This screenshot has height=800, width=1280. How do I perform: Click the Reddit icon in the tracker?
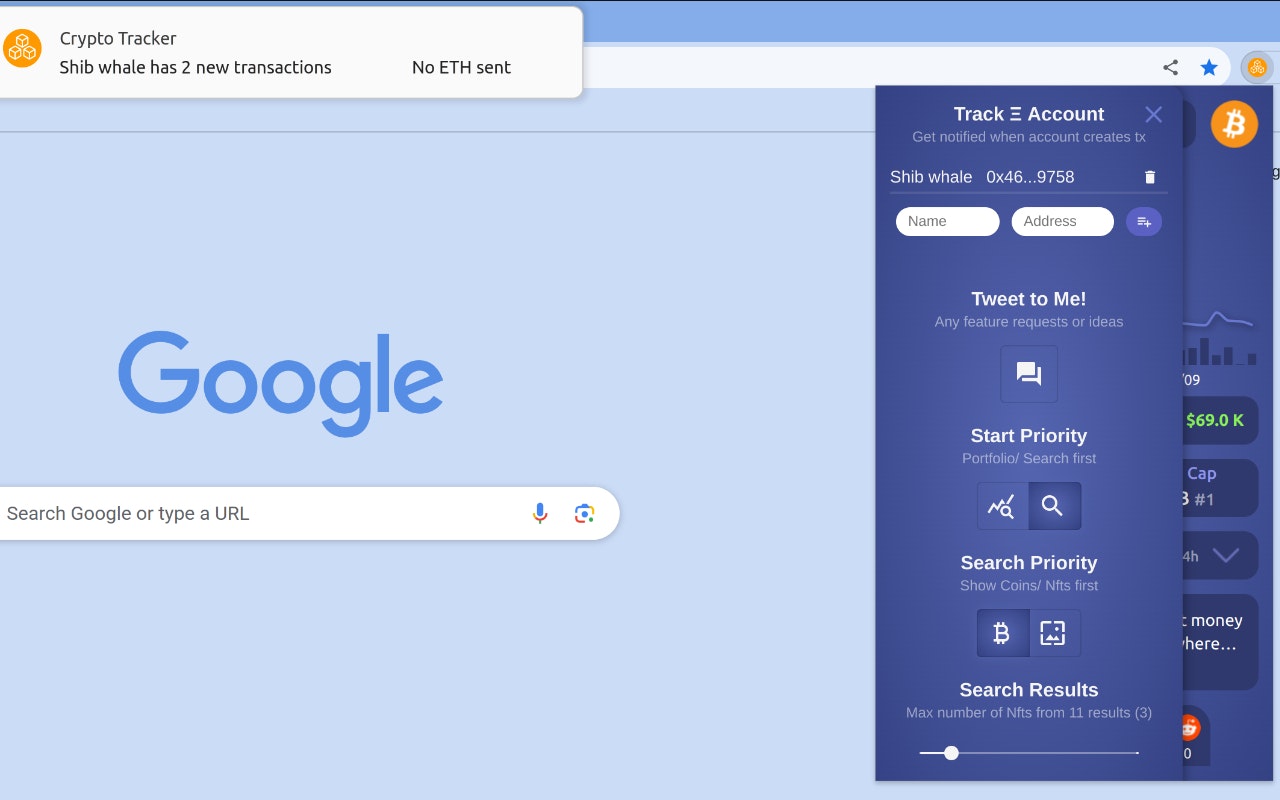pyautogui.click(x=1190, y=727)
